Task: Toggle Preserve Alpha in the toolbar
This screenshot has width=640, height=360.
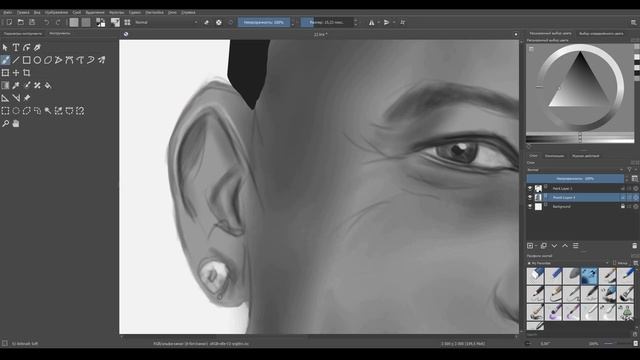Action: point(219,22)
